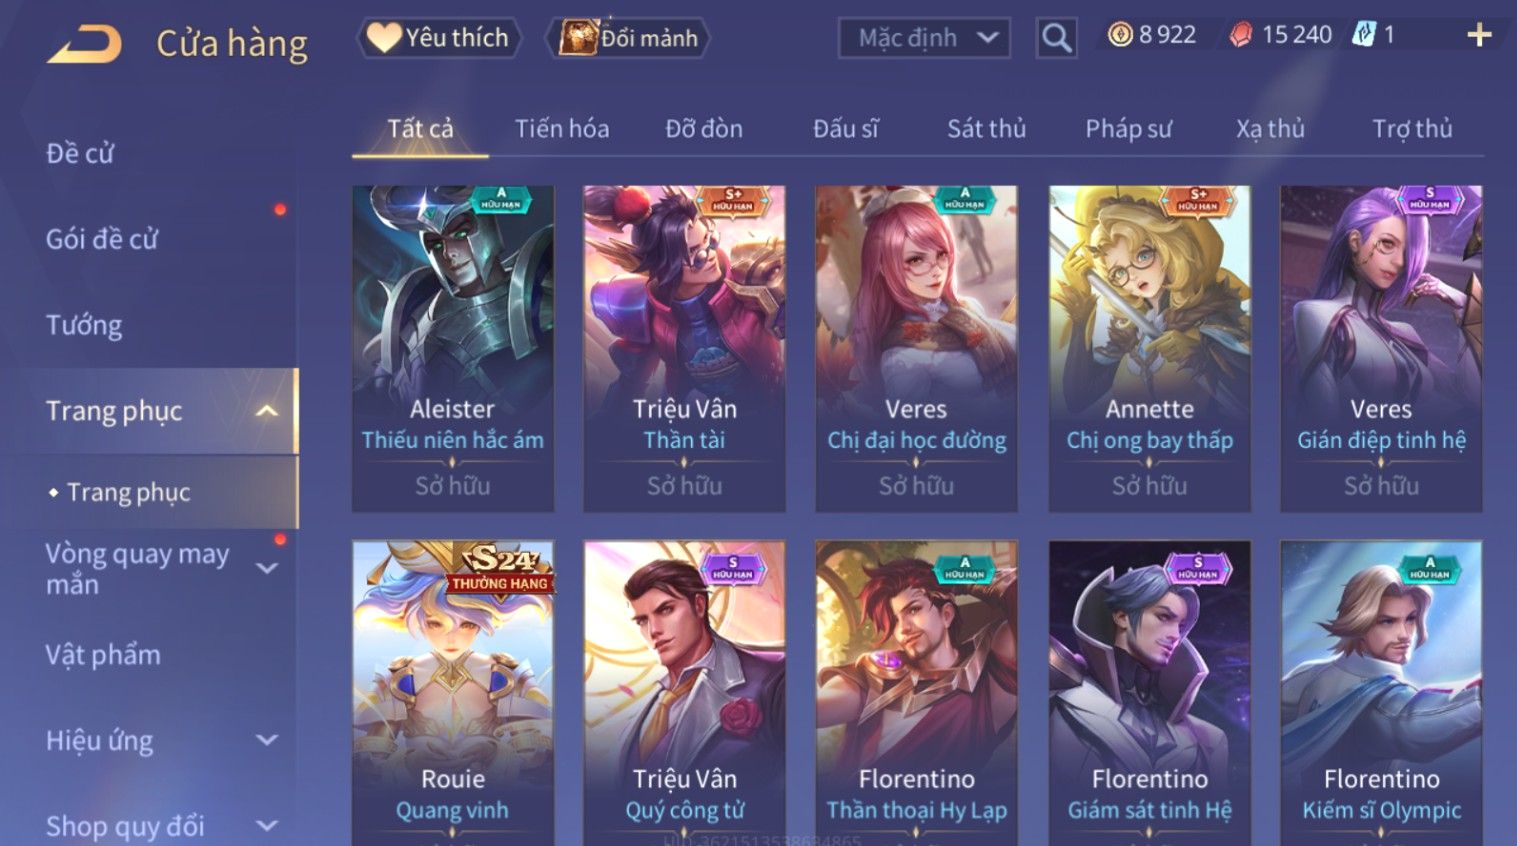Tap the golden back arrow icon
This screenshot has height=846, width=1517.
tap(84, 44)
